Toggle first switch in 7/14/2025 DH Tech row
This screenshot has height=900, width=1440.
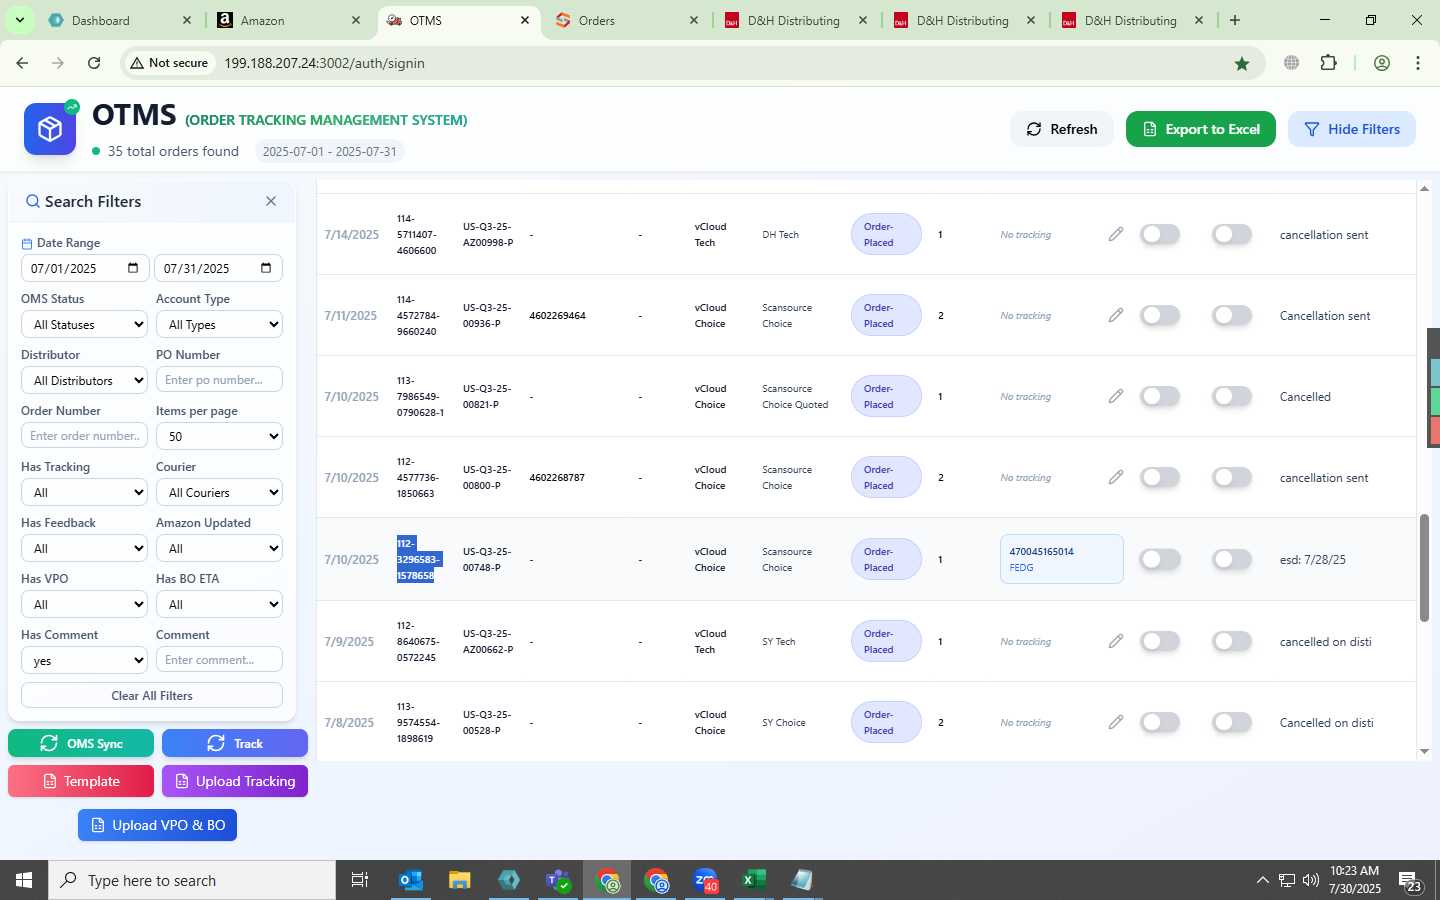pyautogui.click(x=1160, y=234)
